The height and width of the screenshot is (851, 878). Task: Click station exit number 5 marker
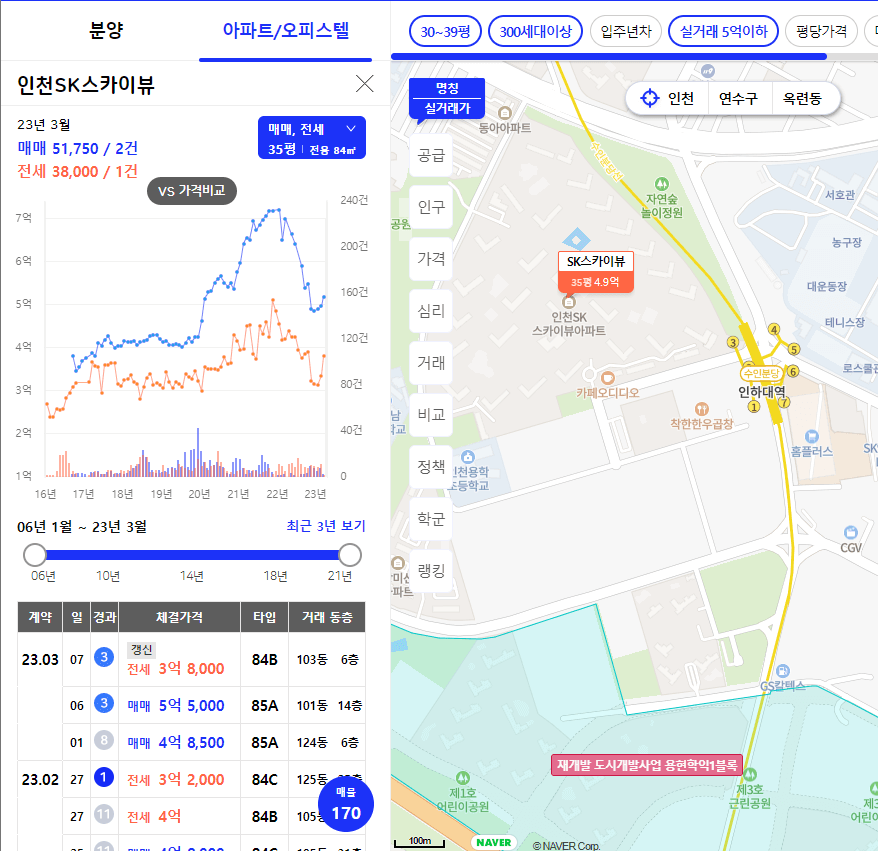793,349
